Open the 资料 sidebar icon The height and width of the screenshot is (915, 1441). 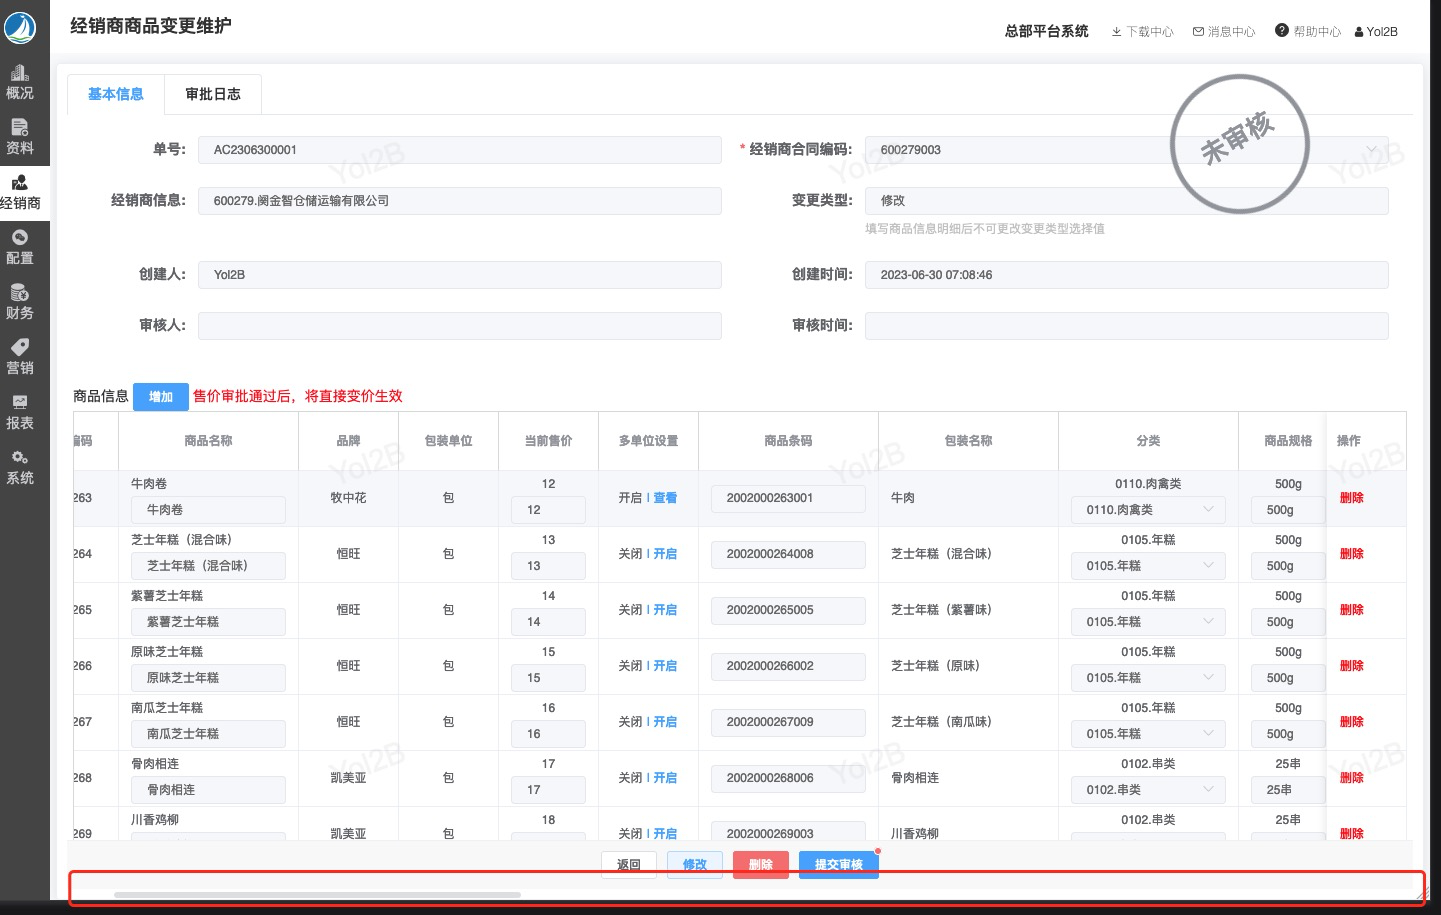[x=20, y=137]
